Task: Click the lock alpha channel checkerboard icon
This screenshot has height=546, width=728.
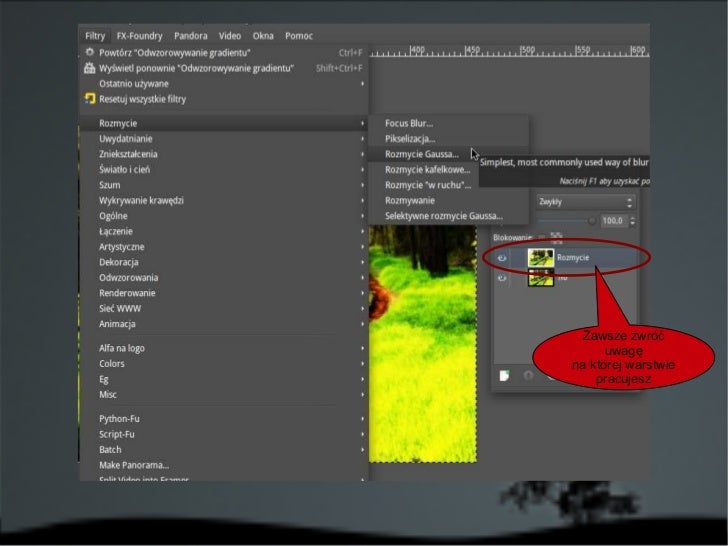Action: pos(556,237)
